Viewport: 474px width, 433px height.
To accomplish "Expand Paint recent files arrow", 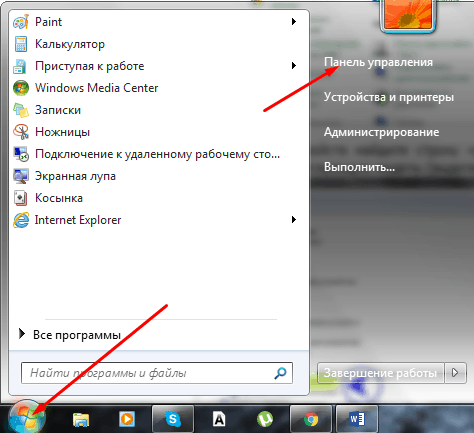I will coord(294,22).
